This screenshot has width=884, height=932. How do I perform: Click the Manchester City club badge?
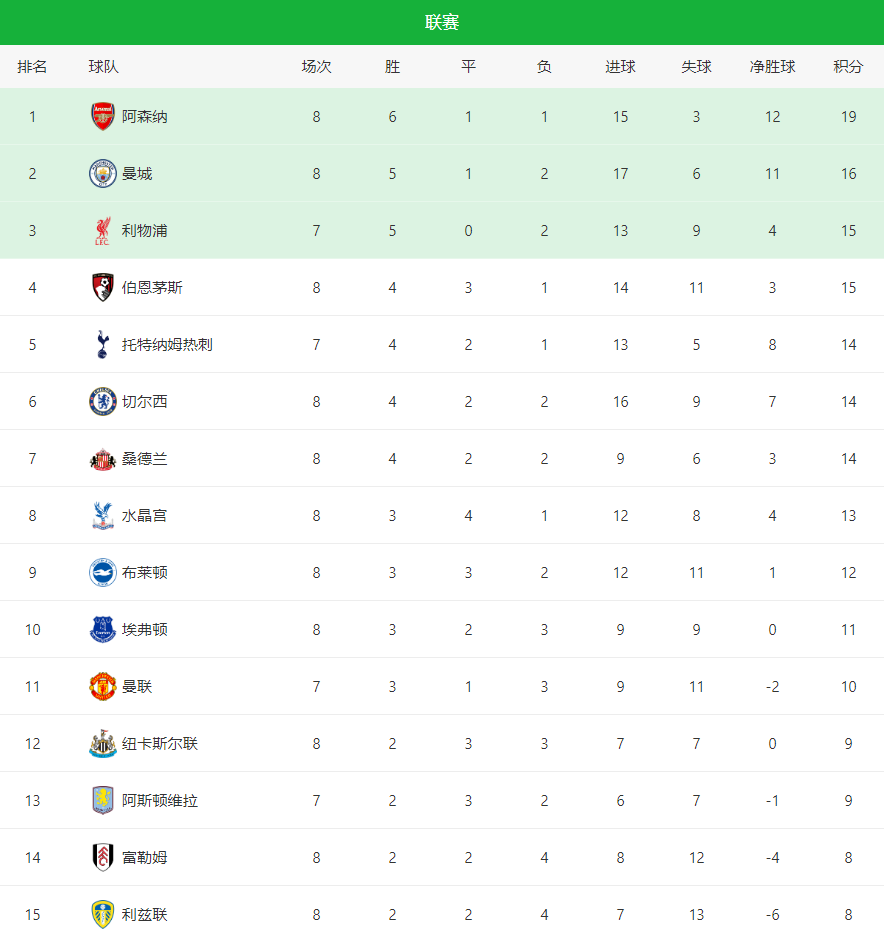(x=102, y=173)
